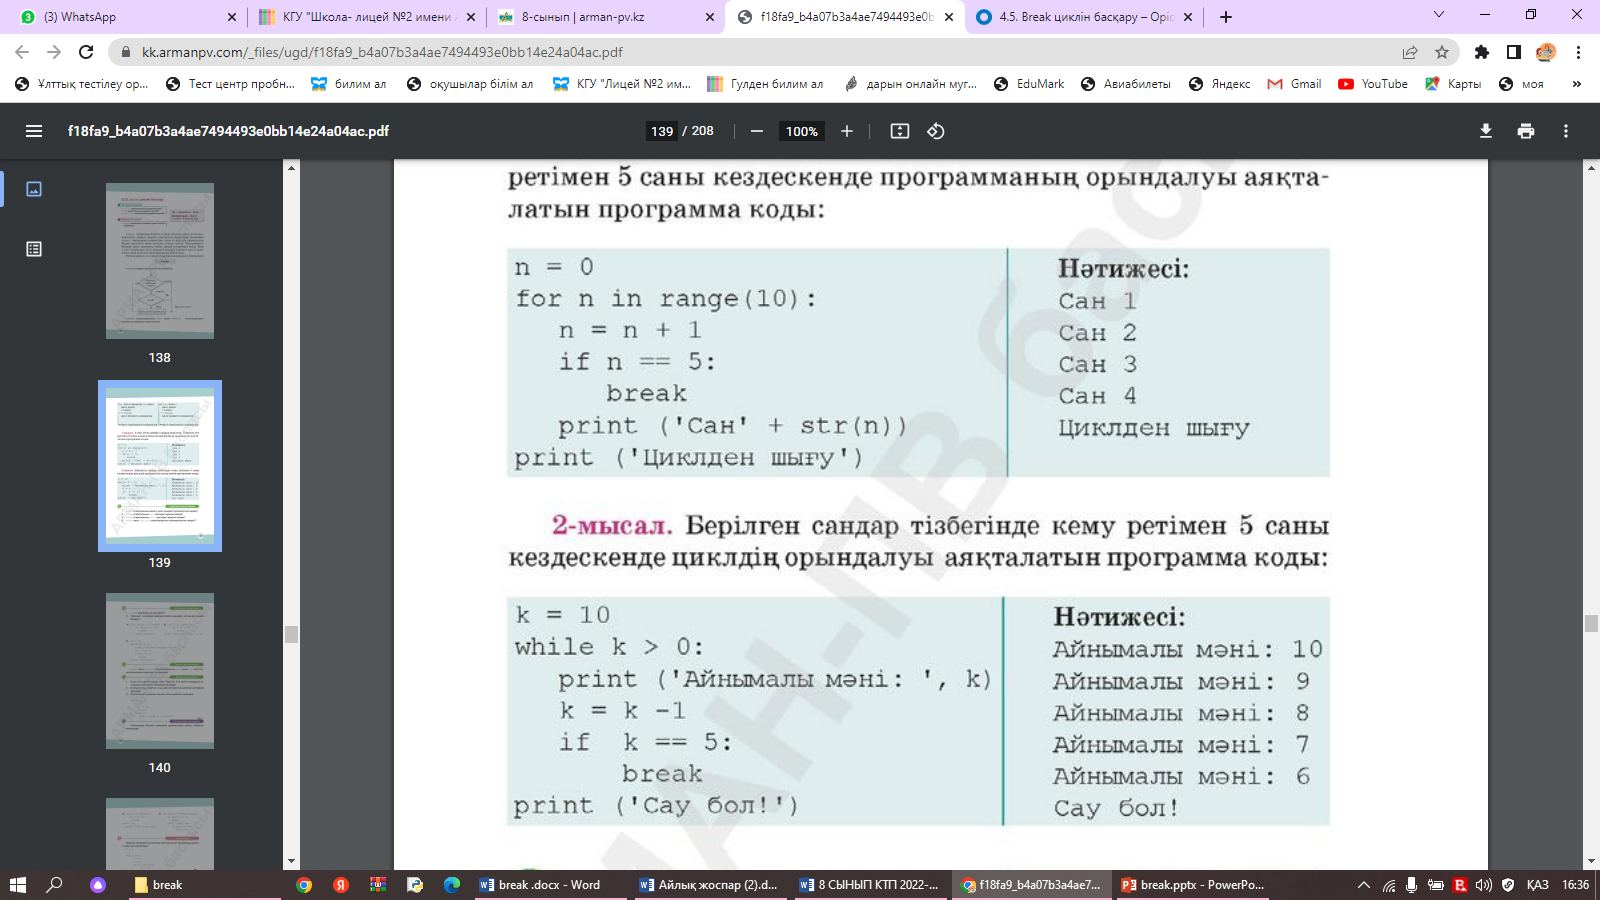Open the Gmail bookmark
Screen dimensions: 1600x900
click(1294, 84)
